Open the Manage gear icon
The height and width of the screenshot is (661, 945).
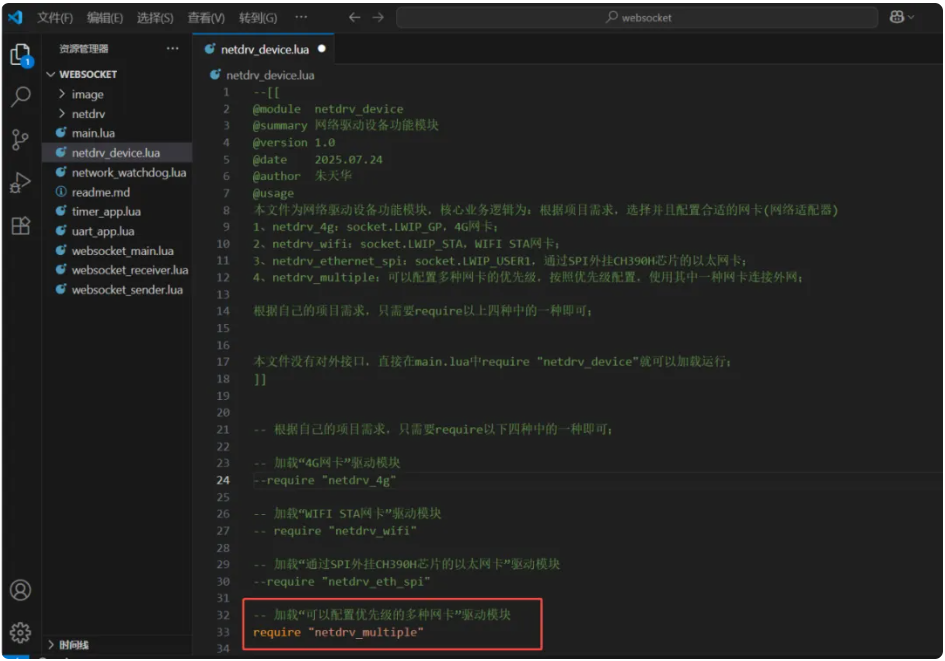click(x=20, y=632)
